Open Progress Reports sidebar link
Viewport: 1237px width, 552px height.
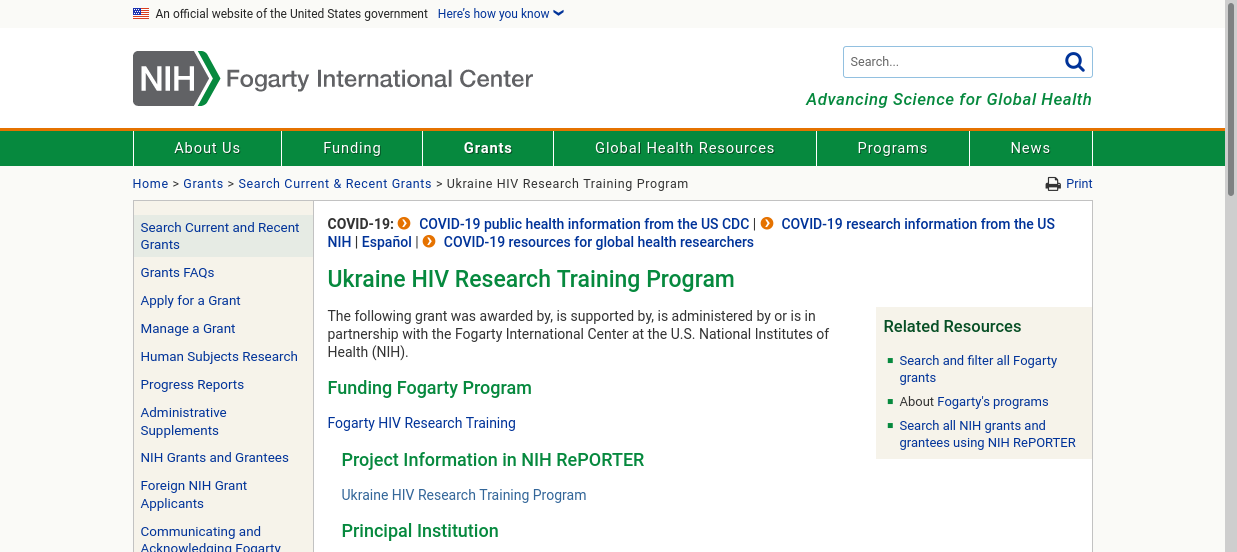tap(192, 385)
